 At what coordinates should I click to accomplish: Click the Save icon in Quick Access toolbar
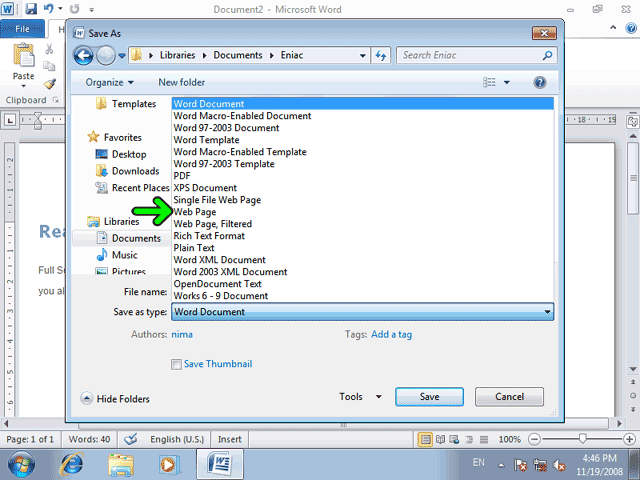pyautogui.click(x=31, y=9)
